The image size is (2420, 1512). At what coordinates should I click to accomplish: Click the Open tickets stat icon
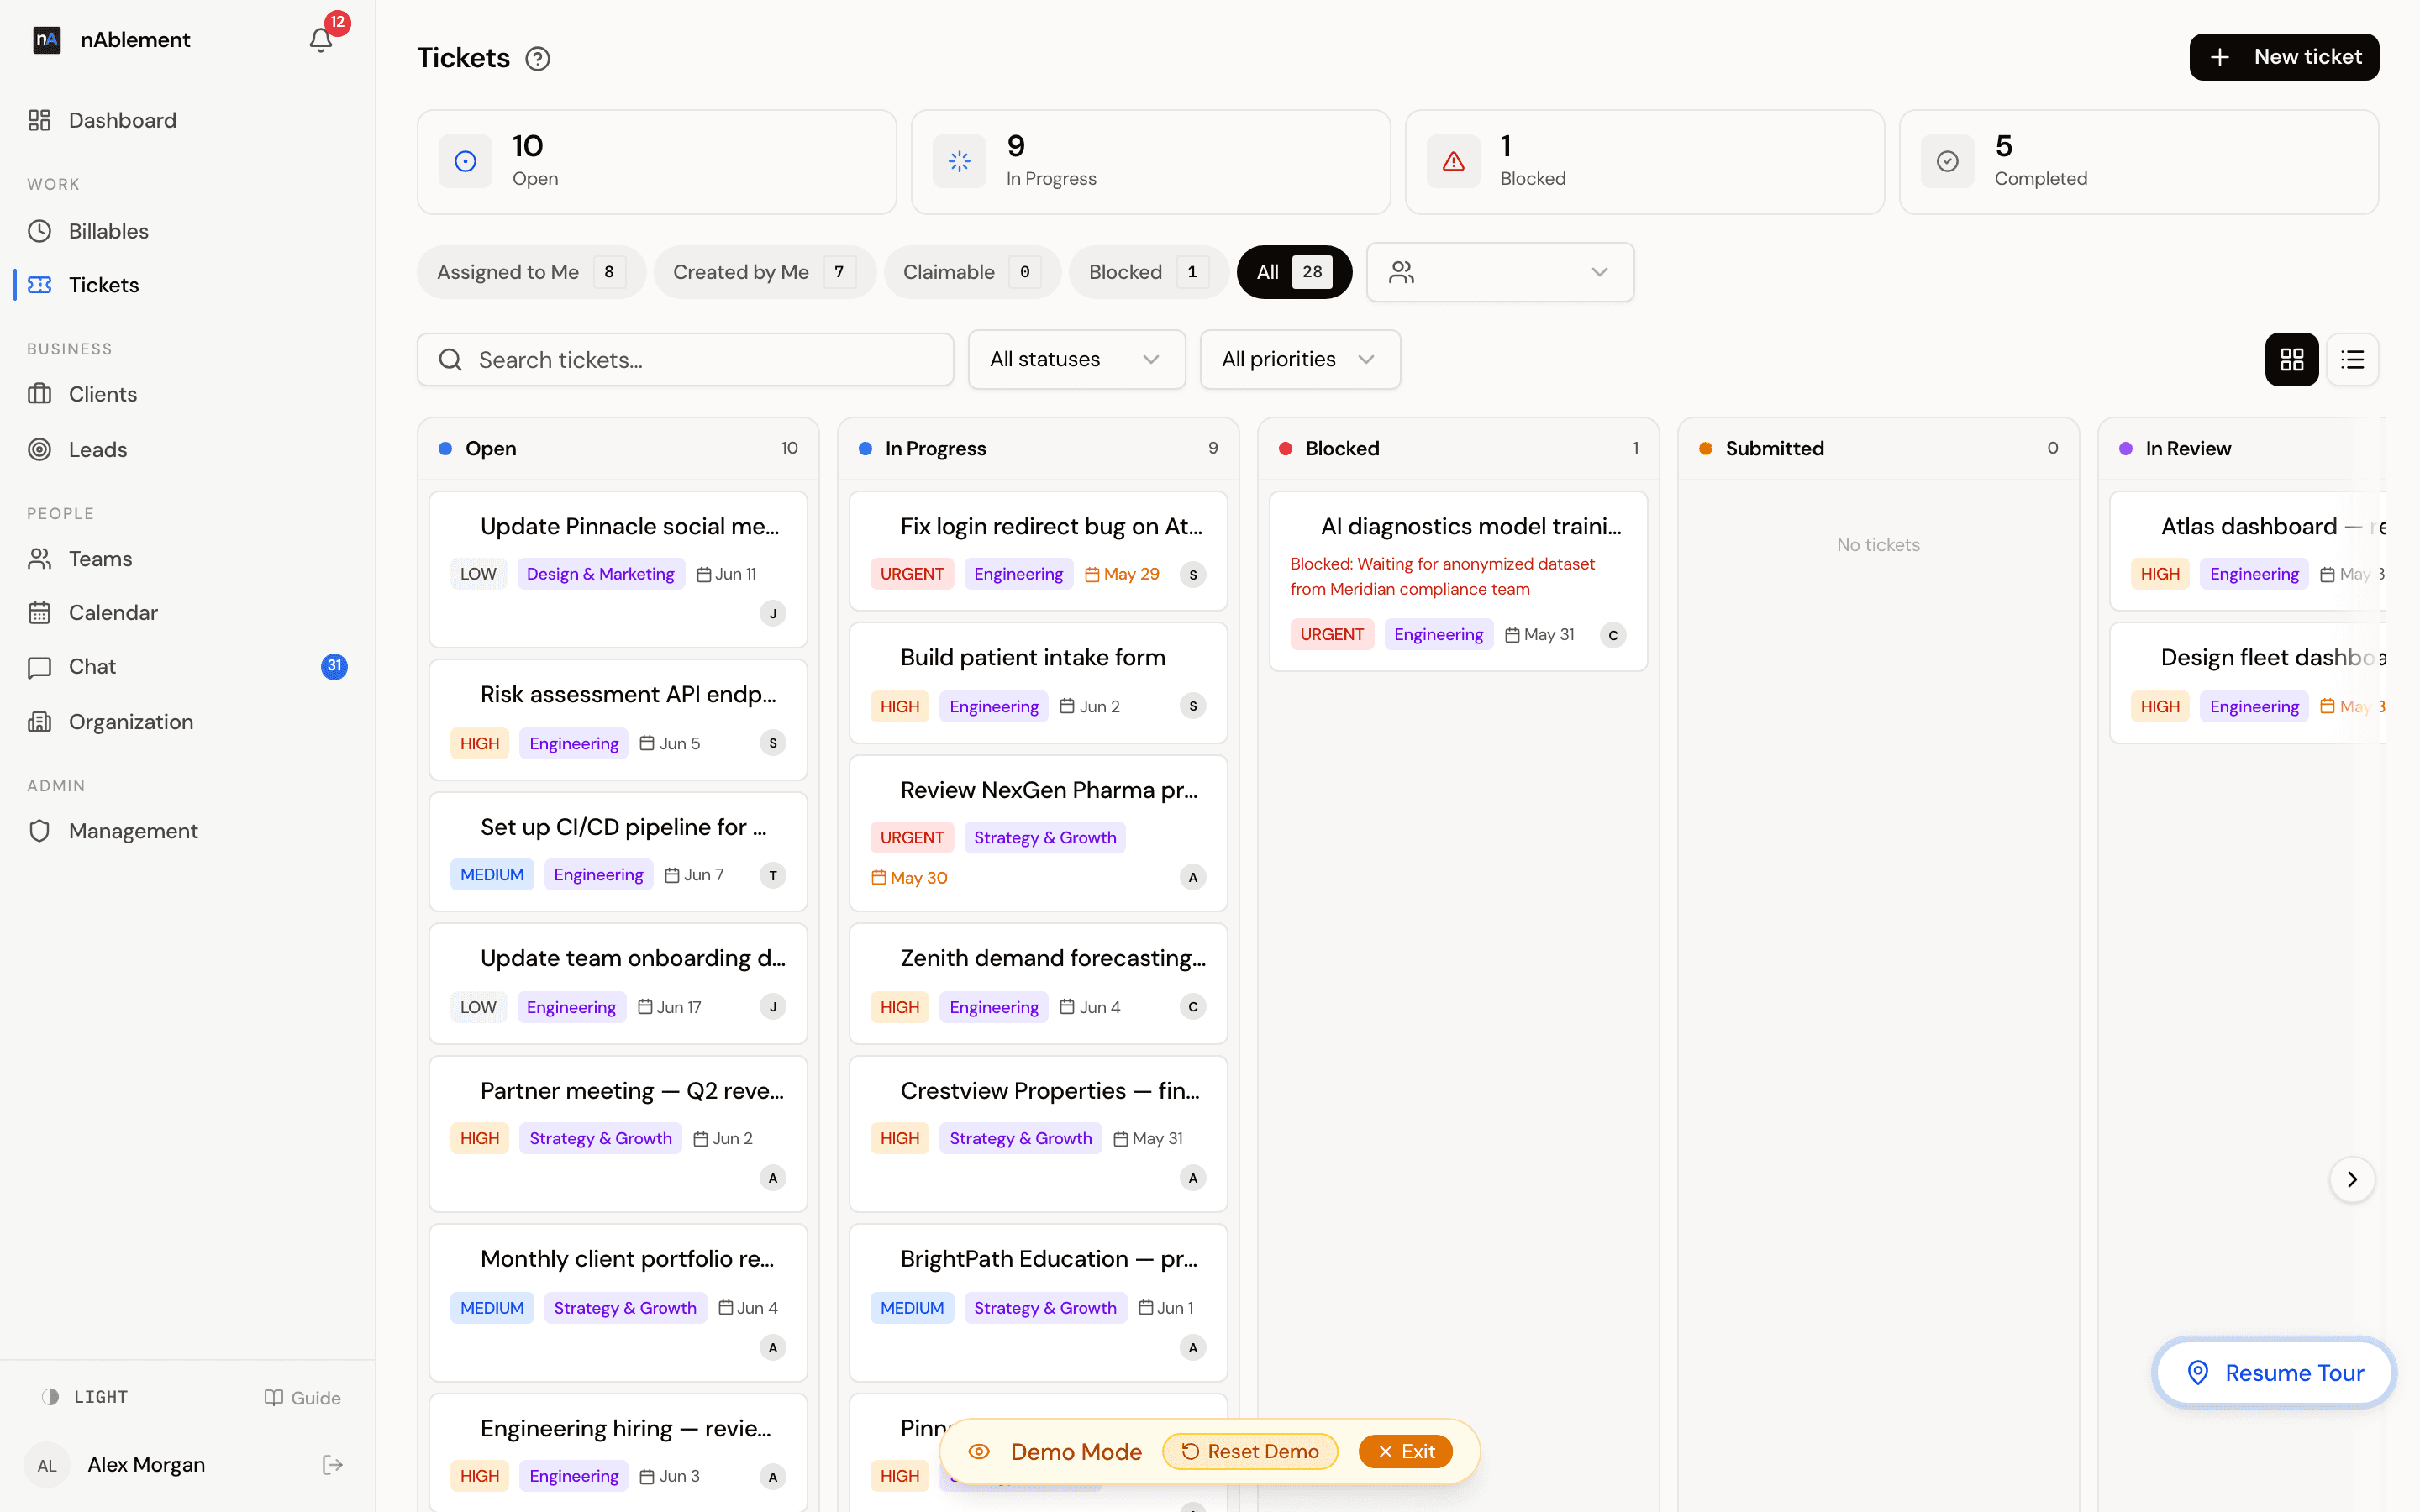pyautogui.click(x=466, y=161)
